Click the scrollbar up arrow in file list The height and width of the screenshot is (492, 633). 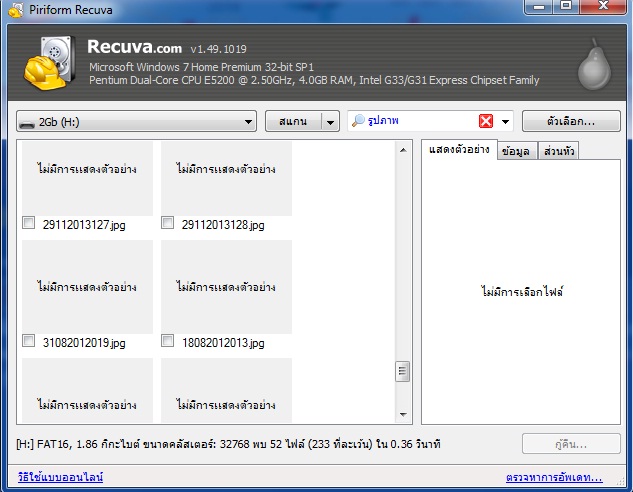(403, 150)
